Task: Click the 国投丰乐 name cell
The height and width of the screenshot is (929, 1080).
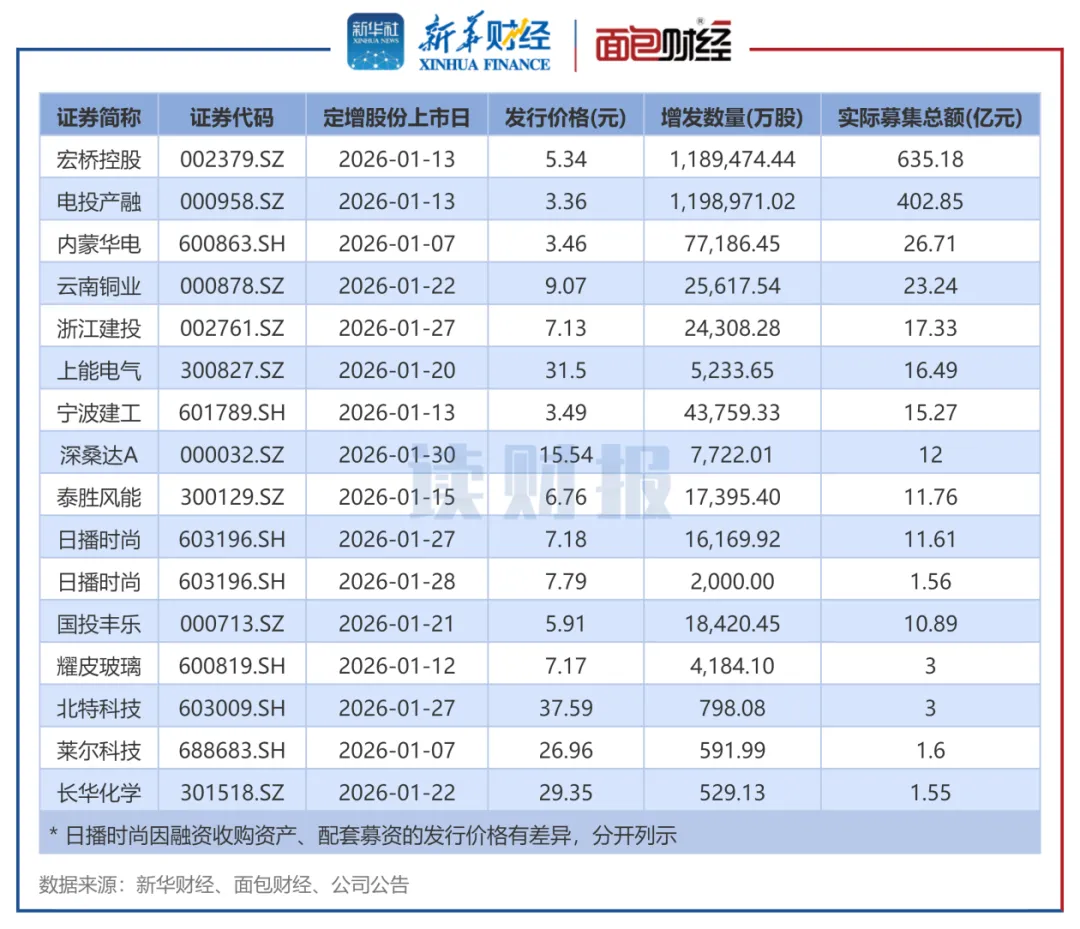Action: tap(98, 624)
